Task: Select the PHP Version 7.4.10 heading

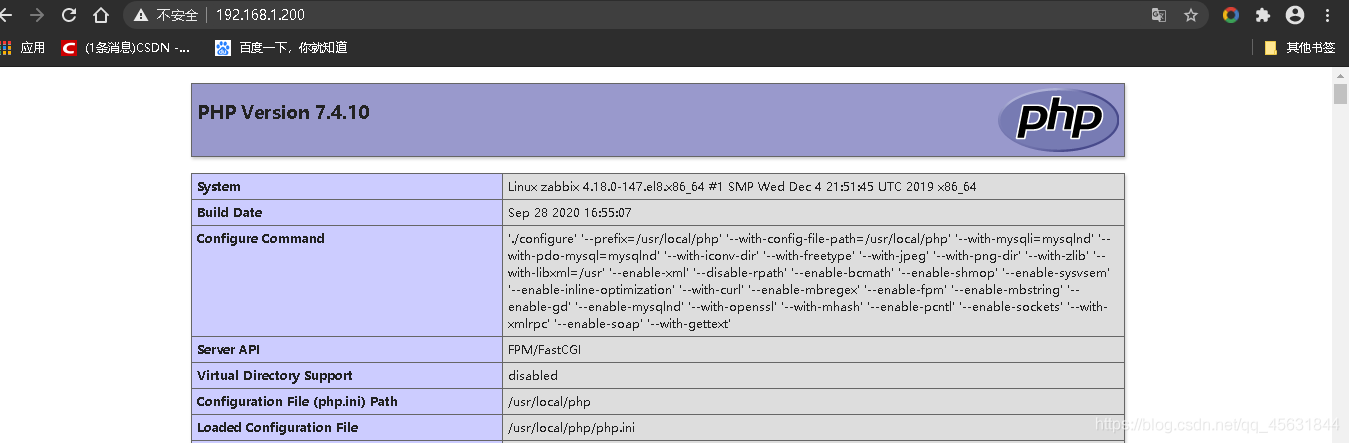Action: click(284, 112)
